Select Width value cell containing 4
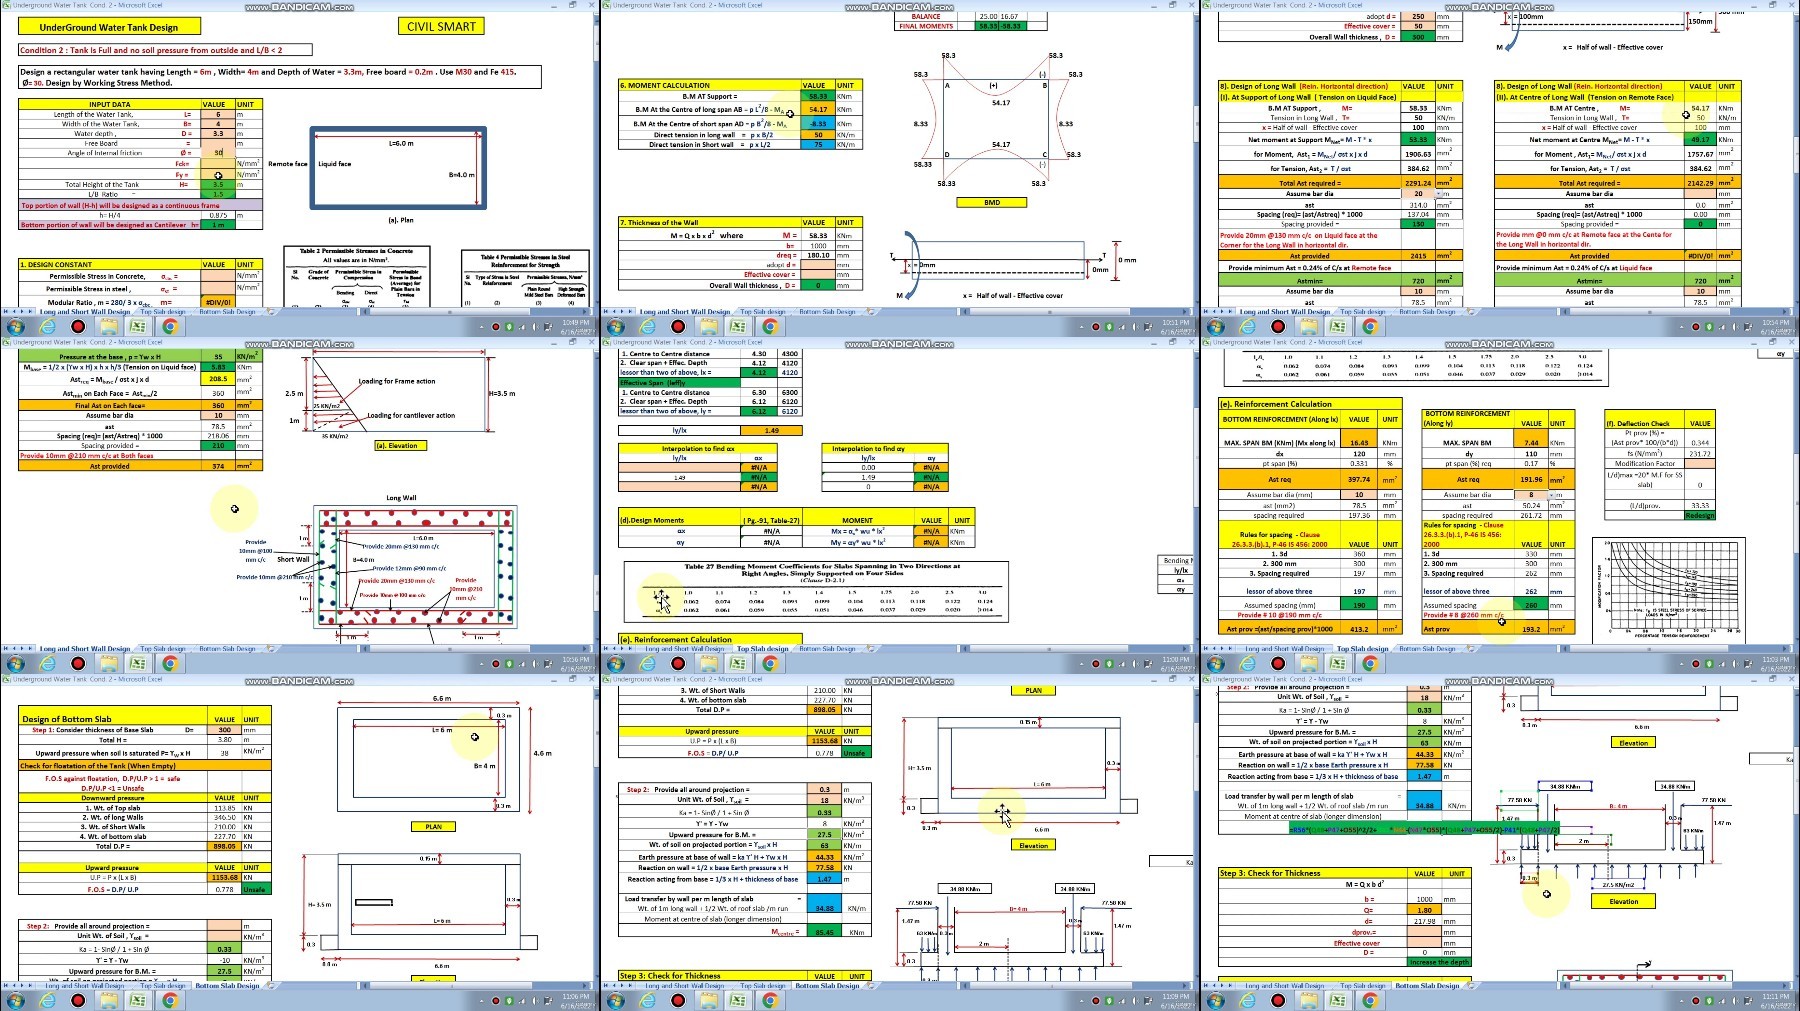This screenshot has height=1011, width=1800. click(x=218, y=124)
